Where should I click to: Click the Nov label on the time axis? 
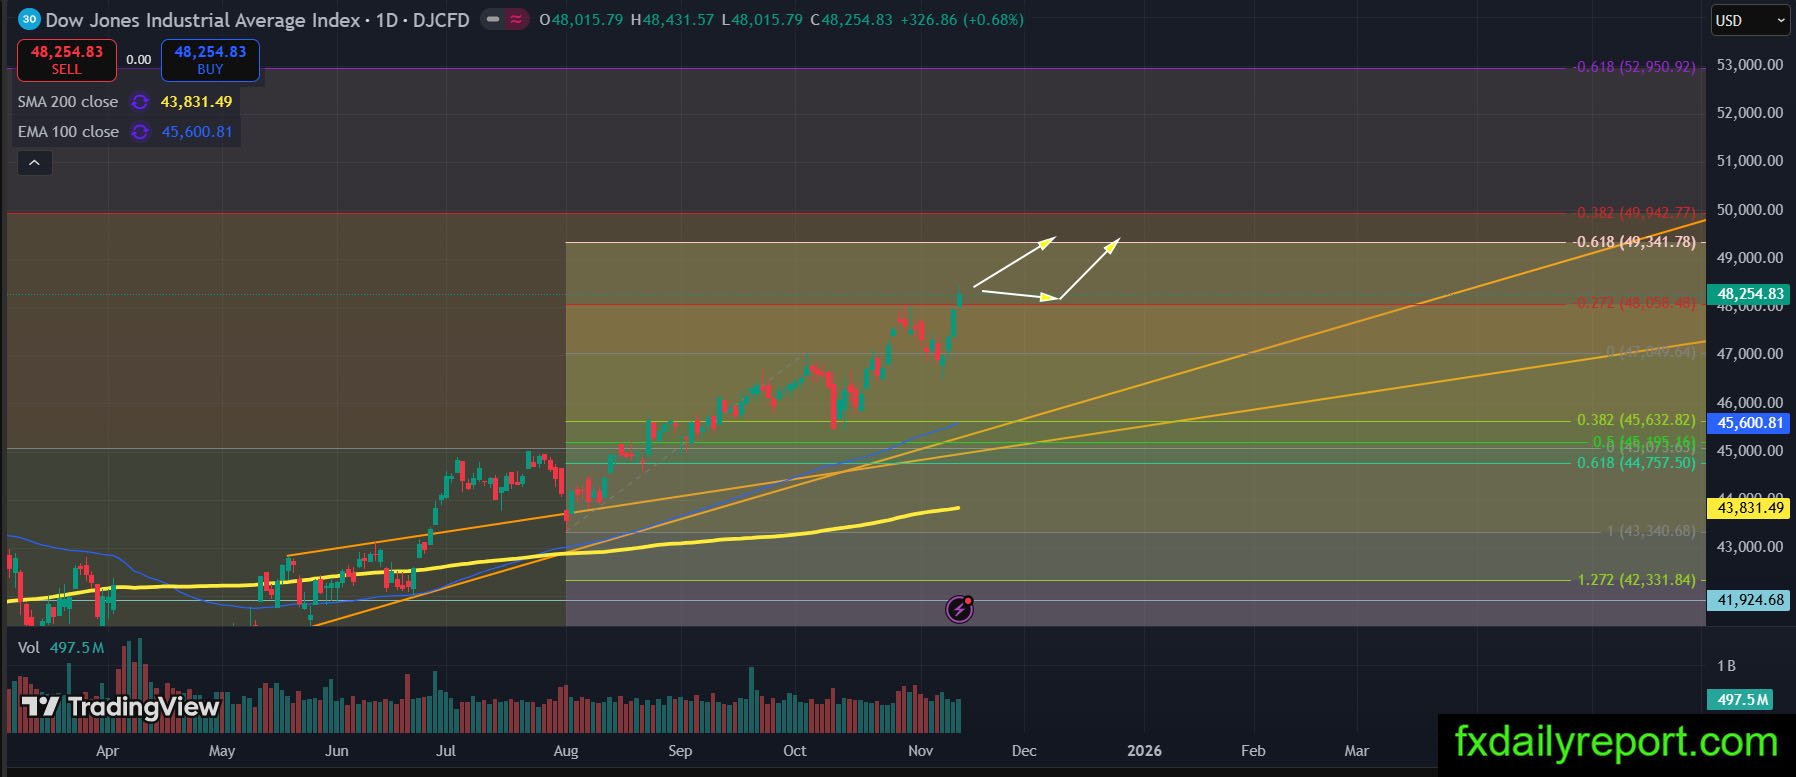point(921,751)
